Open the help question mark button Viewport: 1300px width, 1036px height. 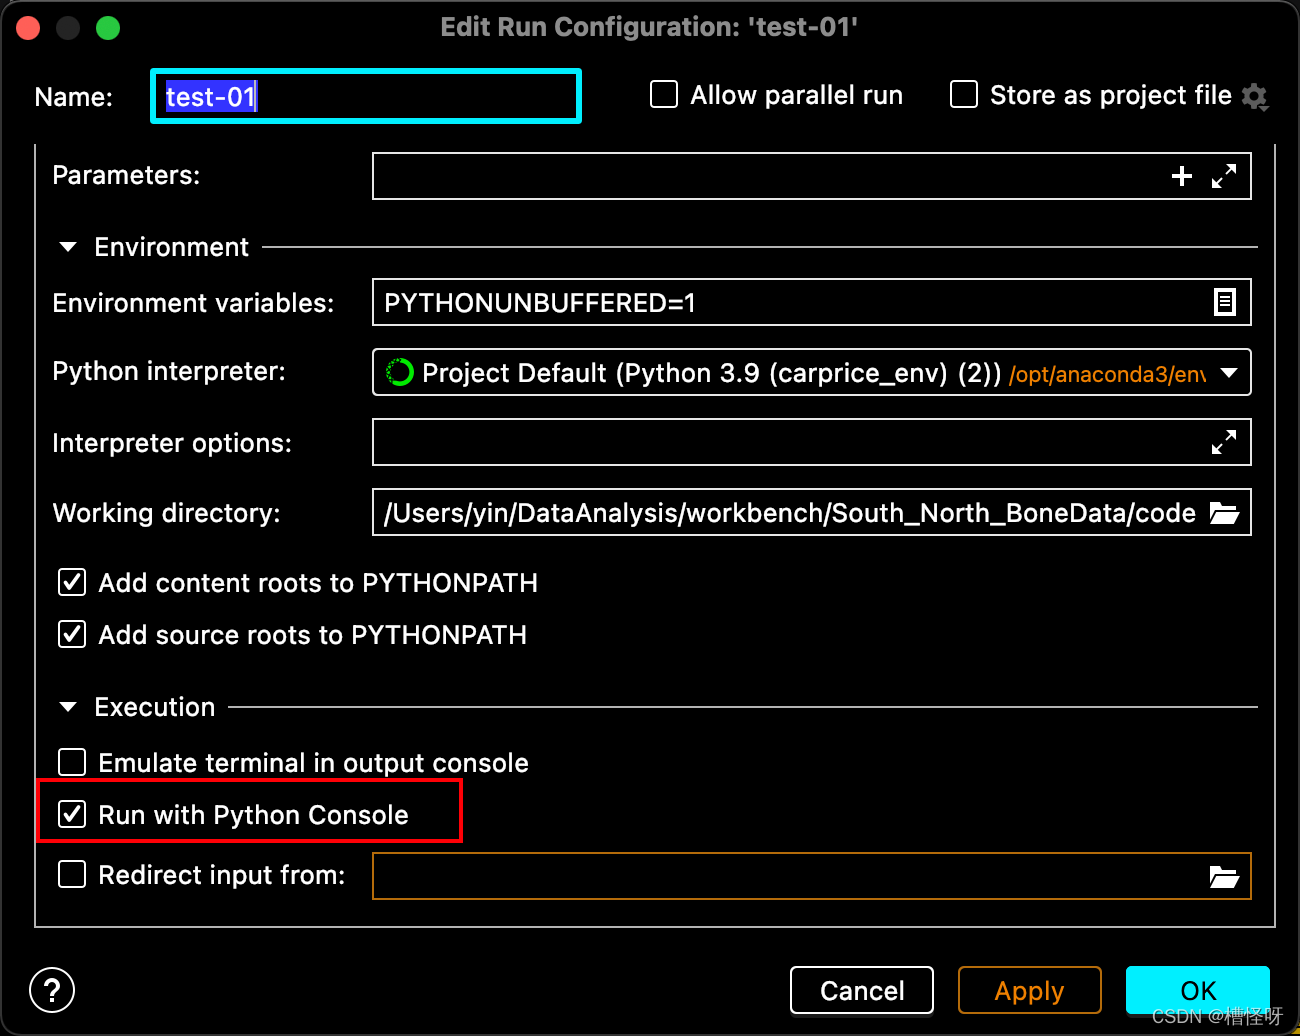(52, 990)
